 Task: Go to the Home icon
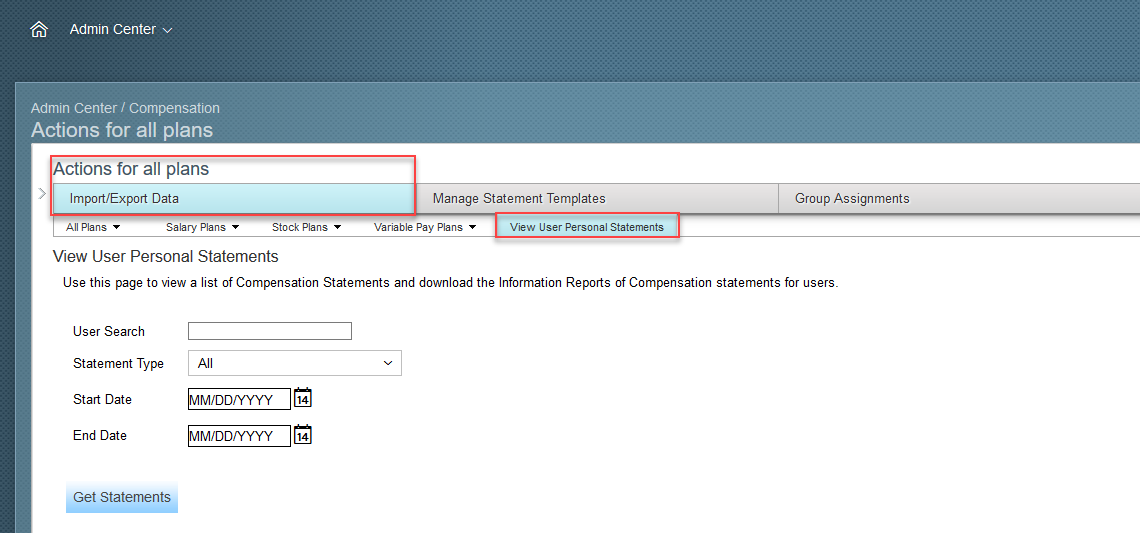(39, 30)
